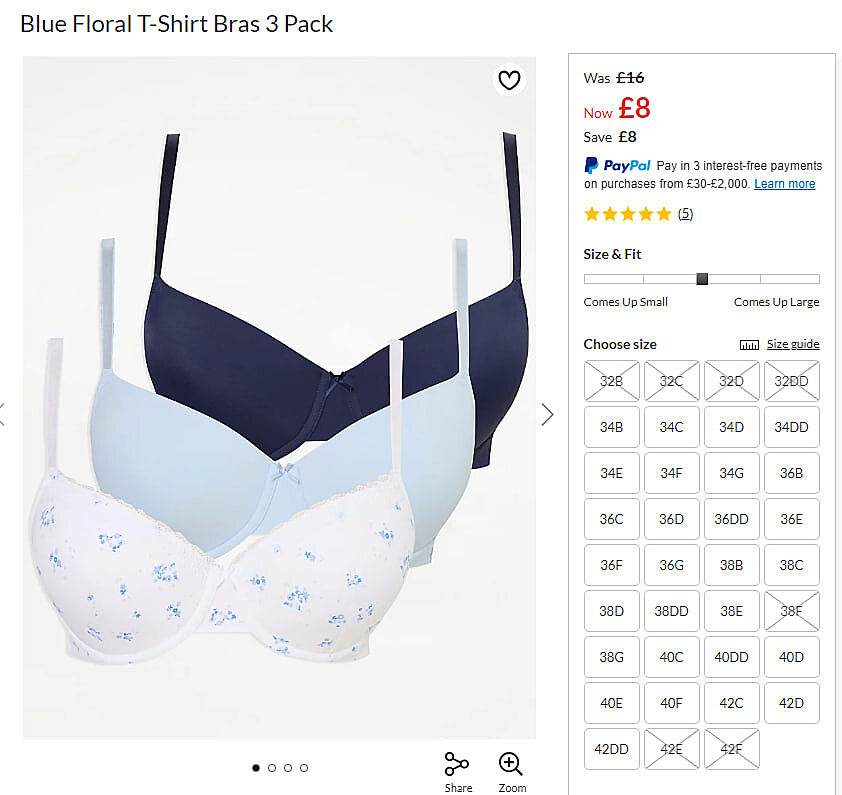Select the second image carousel dot
The height and width of the screenshot is (795, 842).
coord(272,768)
